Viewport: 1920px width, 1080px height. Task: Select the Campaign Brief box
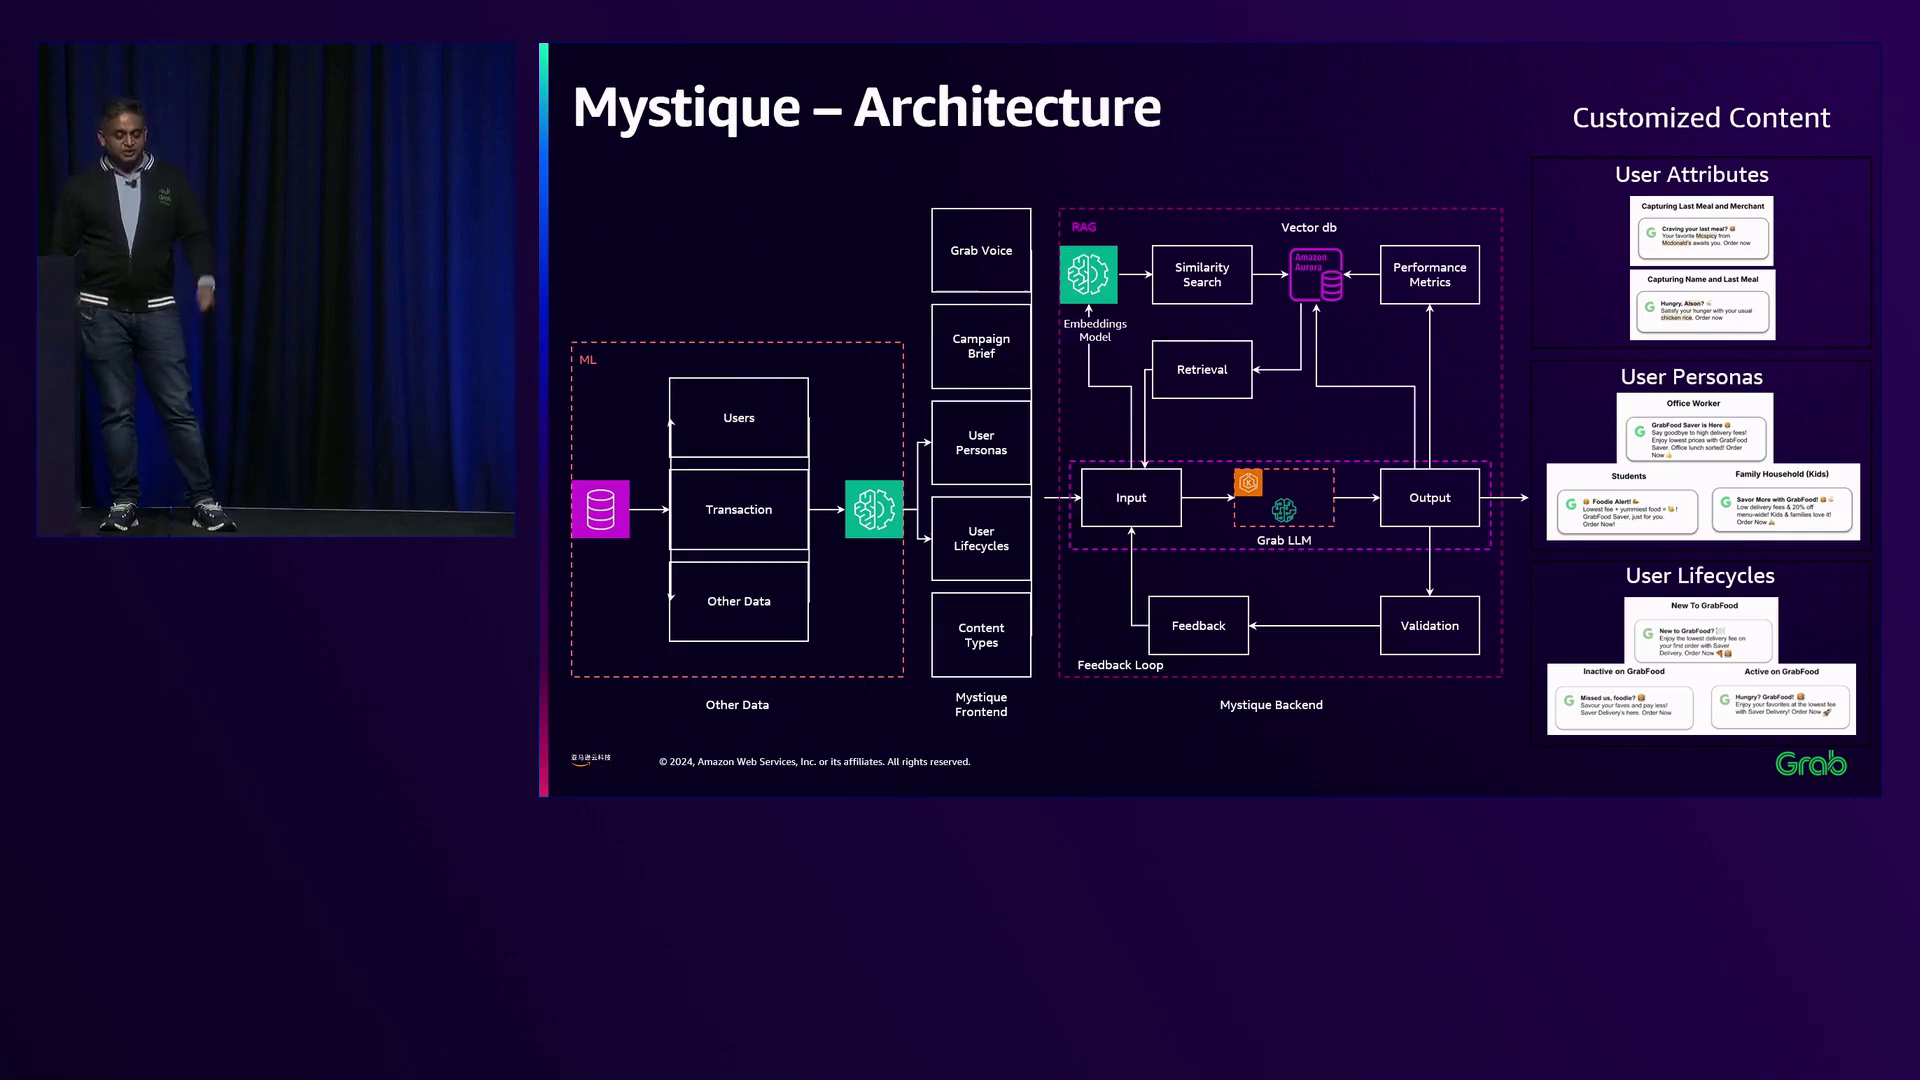point(981,346)
